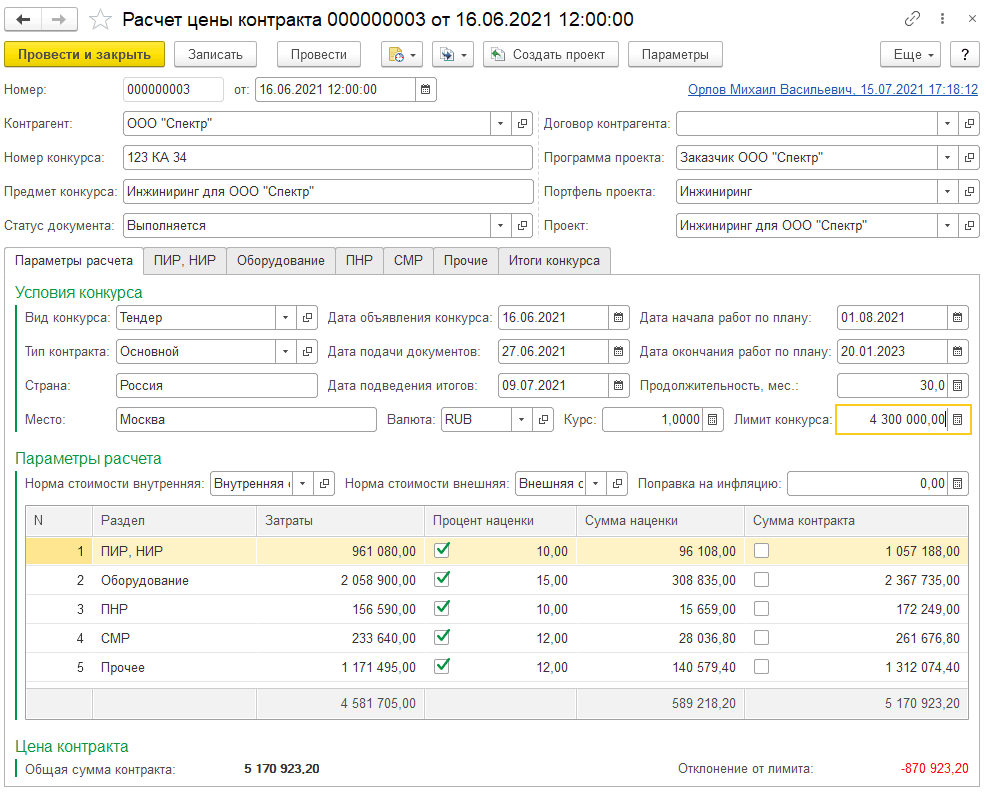Image resolution: width=986 pixels, height=795 pixels.
Task: Expand the Статус документа dropdown
Action: coord(500,226)
